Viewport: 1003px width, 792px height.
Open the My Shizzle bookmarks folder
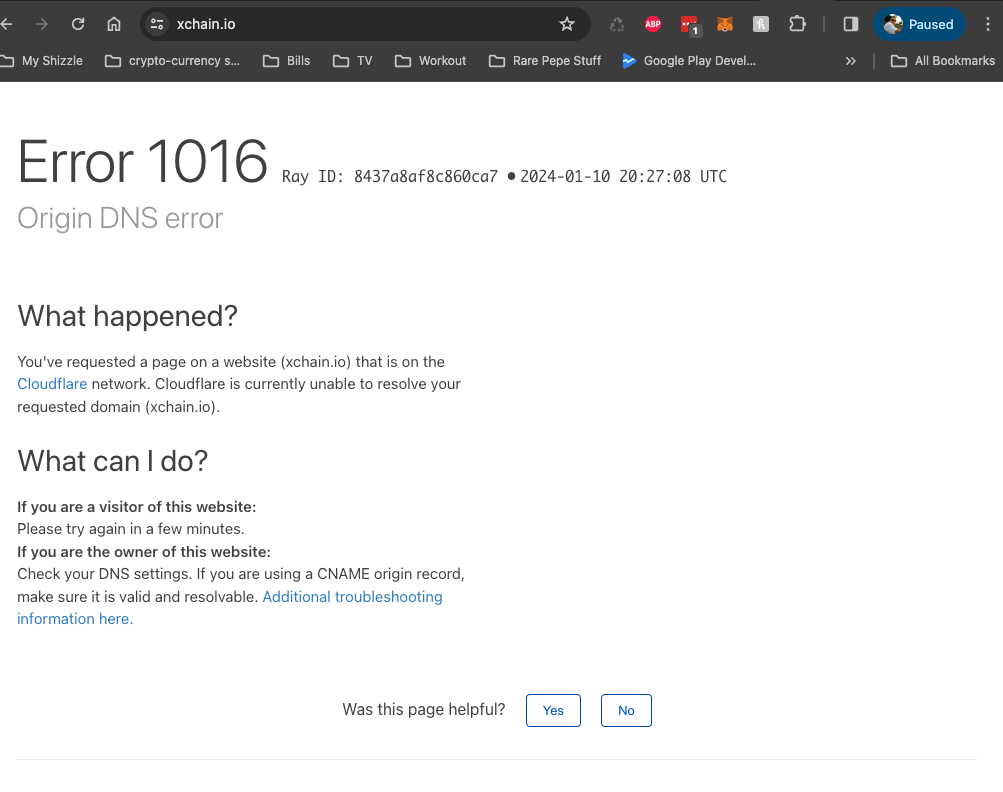(x=42, y=61)
